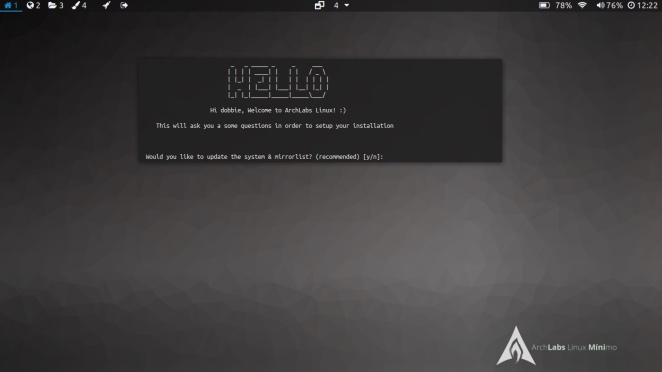Screen dimensions: 662x372
Task: Click the HELLO ASCII art banner
Action: click(278, 82)
